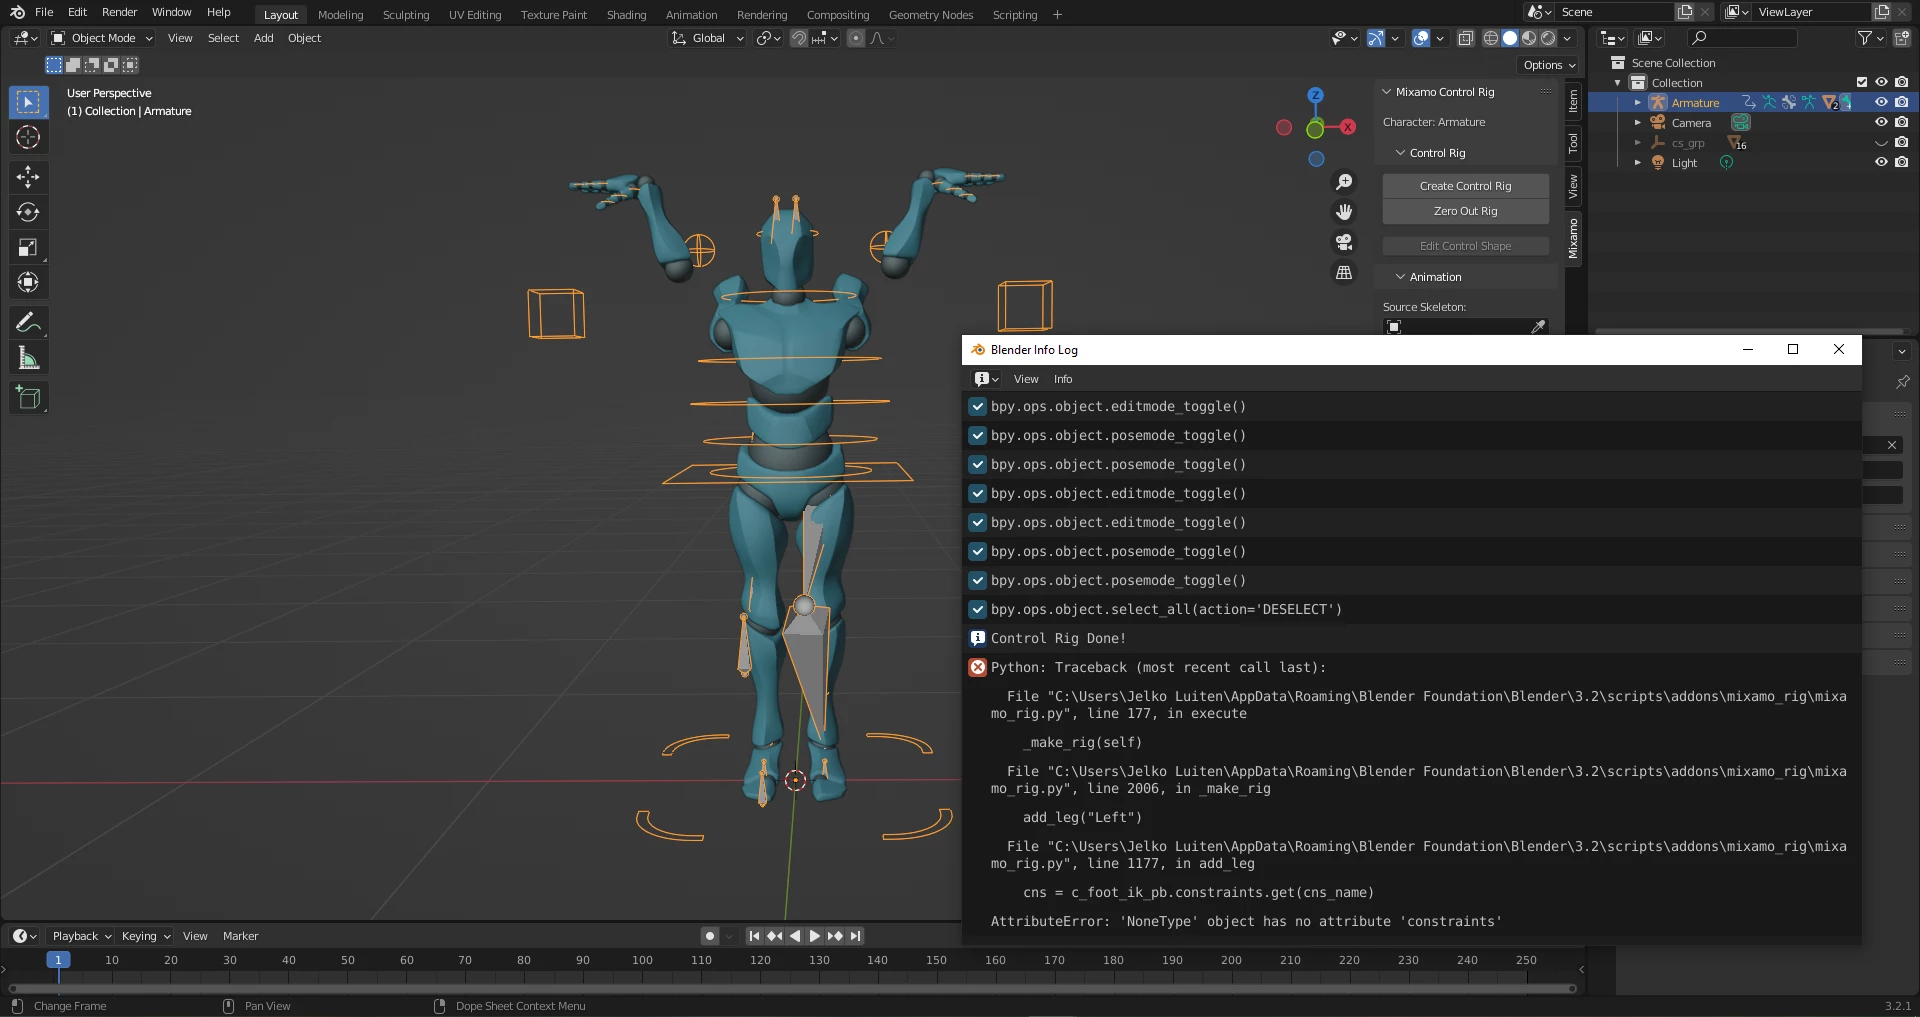The image size is (1920, 1017).
Task: Open Mixamo sidebar tab
Action: pyautogui.click(x=1573, y=238)
